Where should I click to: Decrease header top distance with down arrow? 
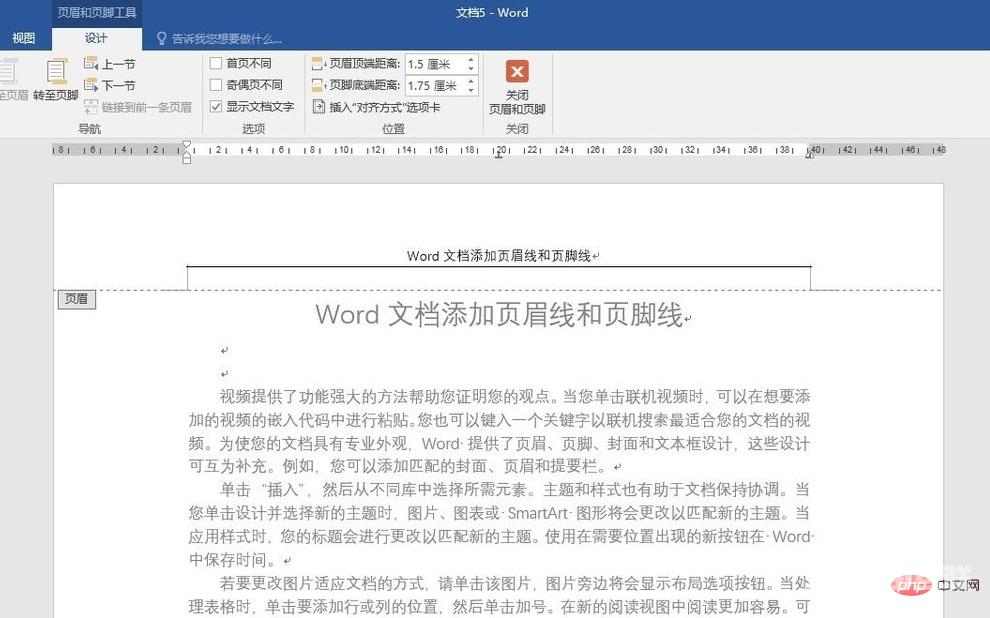(471, 69)
